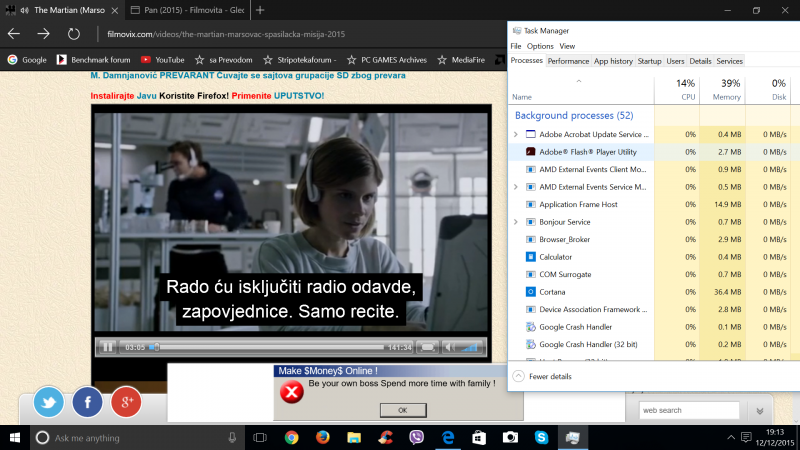Image resolution: width=800 pixels, height=450 pixels.
Task: Switch to Details tab
Action: click(700, 61)
